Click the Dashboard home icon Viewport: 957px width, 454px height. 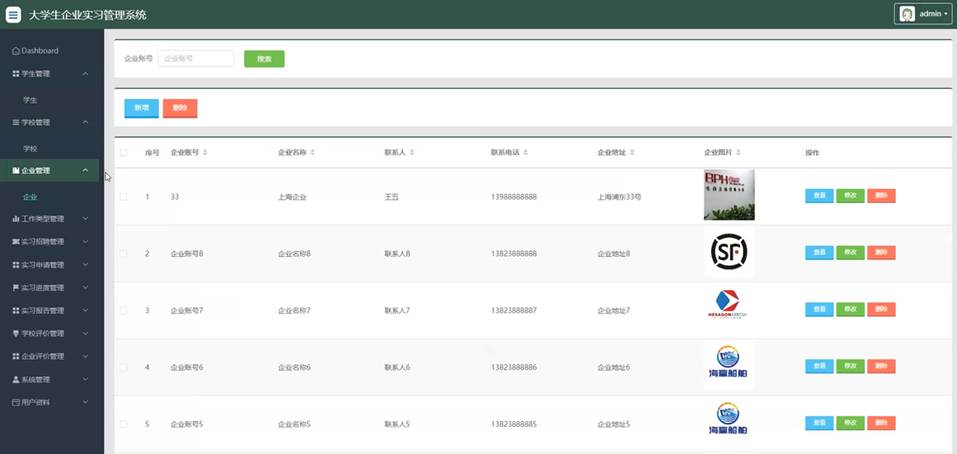tap(16, 51)
